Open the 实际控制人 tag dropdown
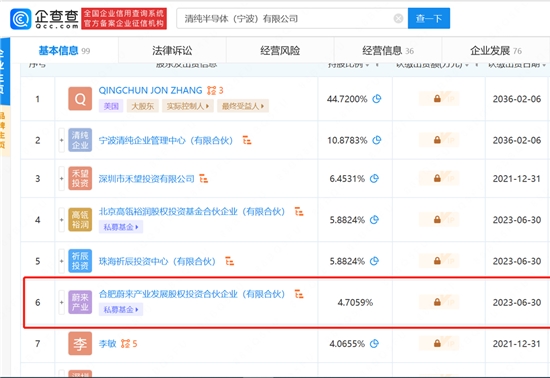 pos(188,106)
